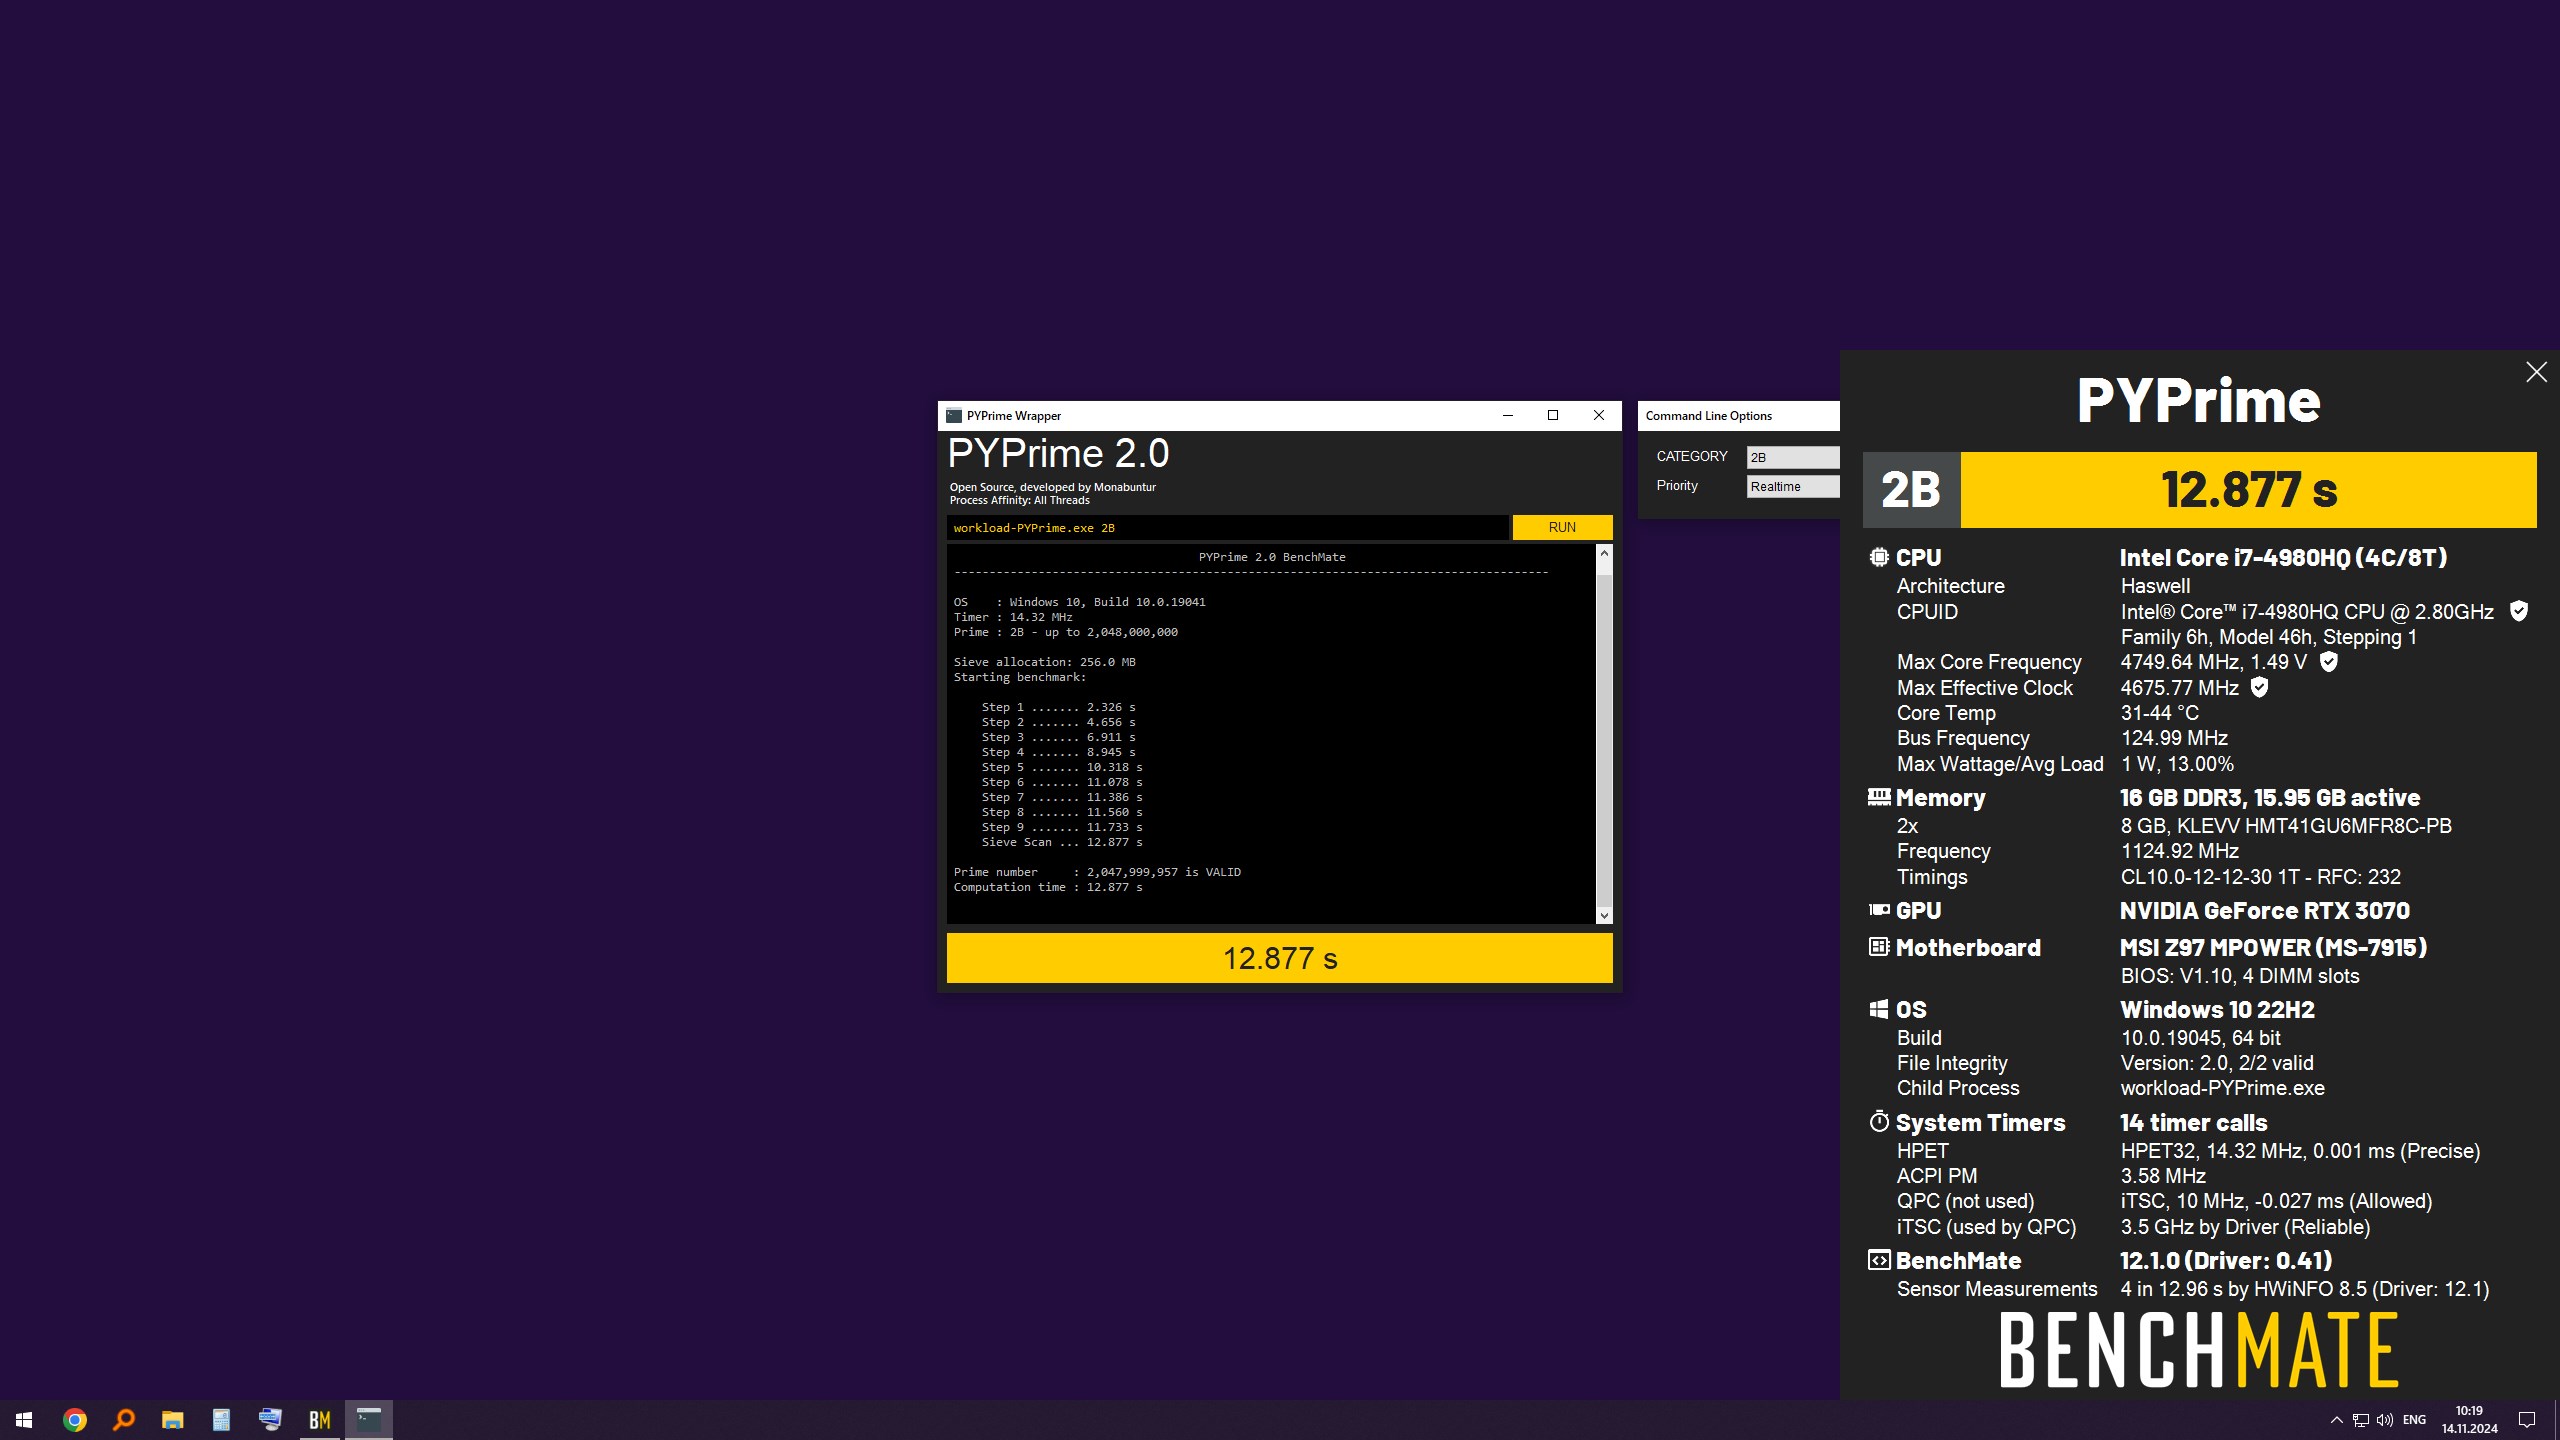Maximize the PYPrime Wrapper window
2560x1440 pixels.
pyautogui.click(x=1553, y=416)
